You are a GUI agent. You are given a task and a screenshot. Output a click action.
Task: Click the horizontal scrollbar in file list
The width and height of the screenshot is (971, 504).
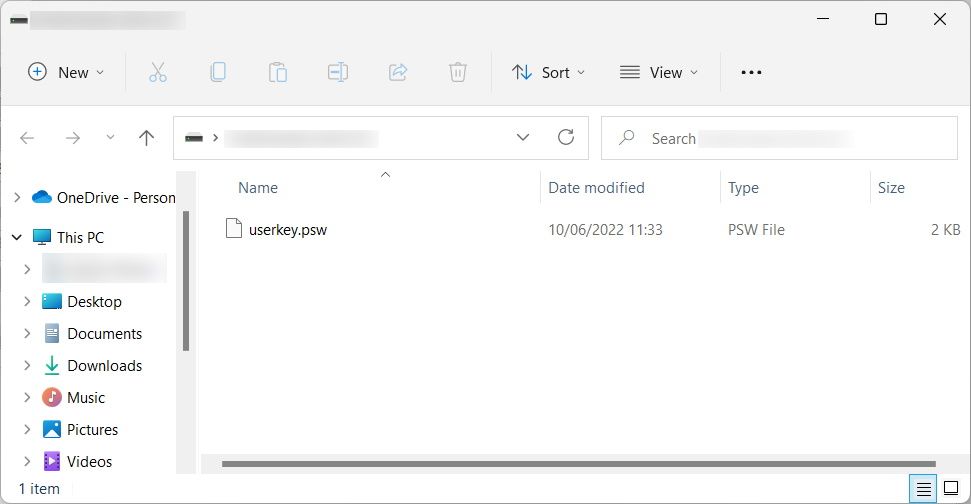(578, 464)
